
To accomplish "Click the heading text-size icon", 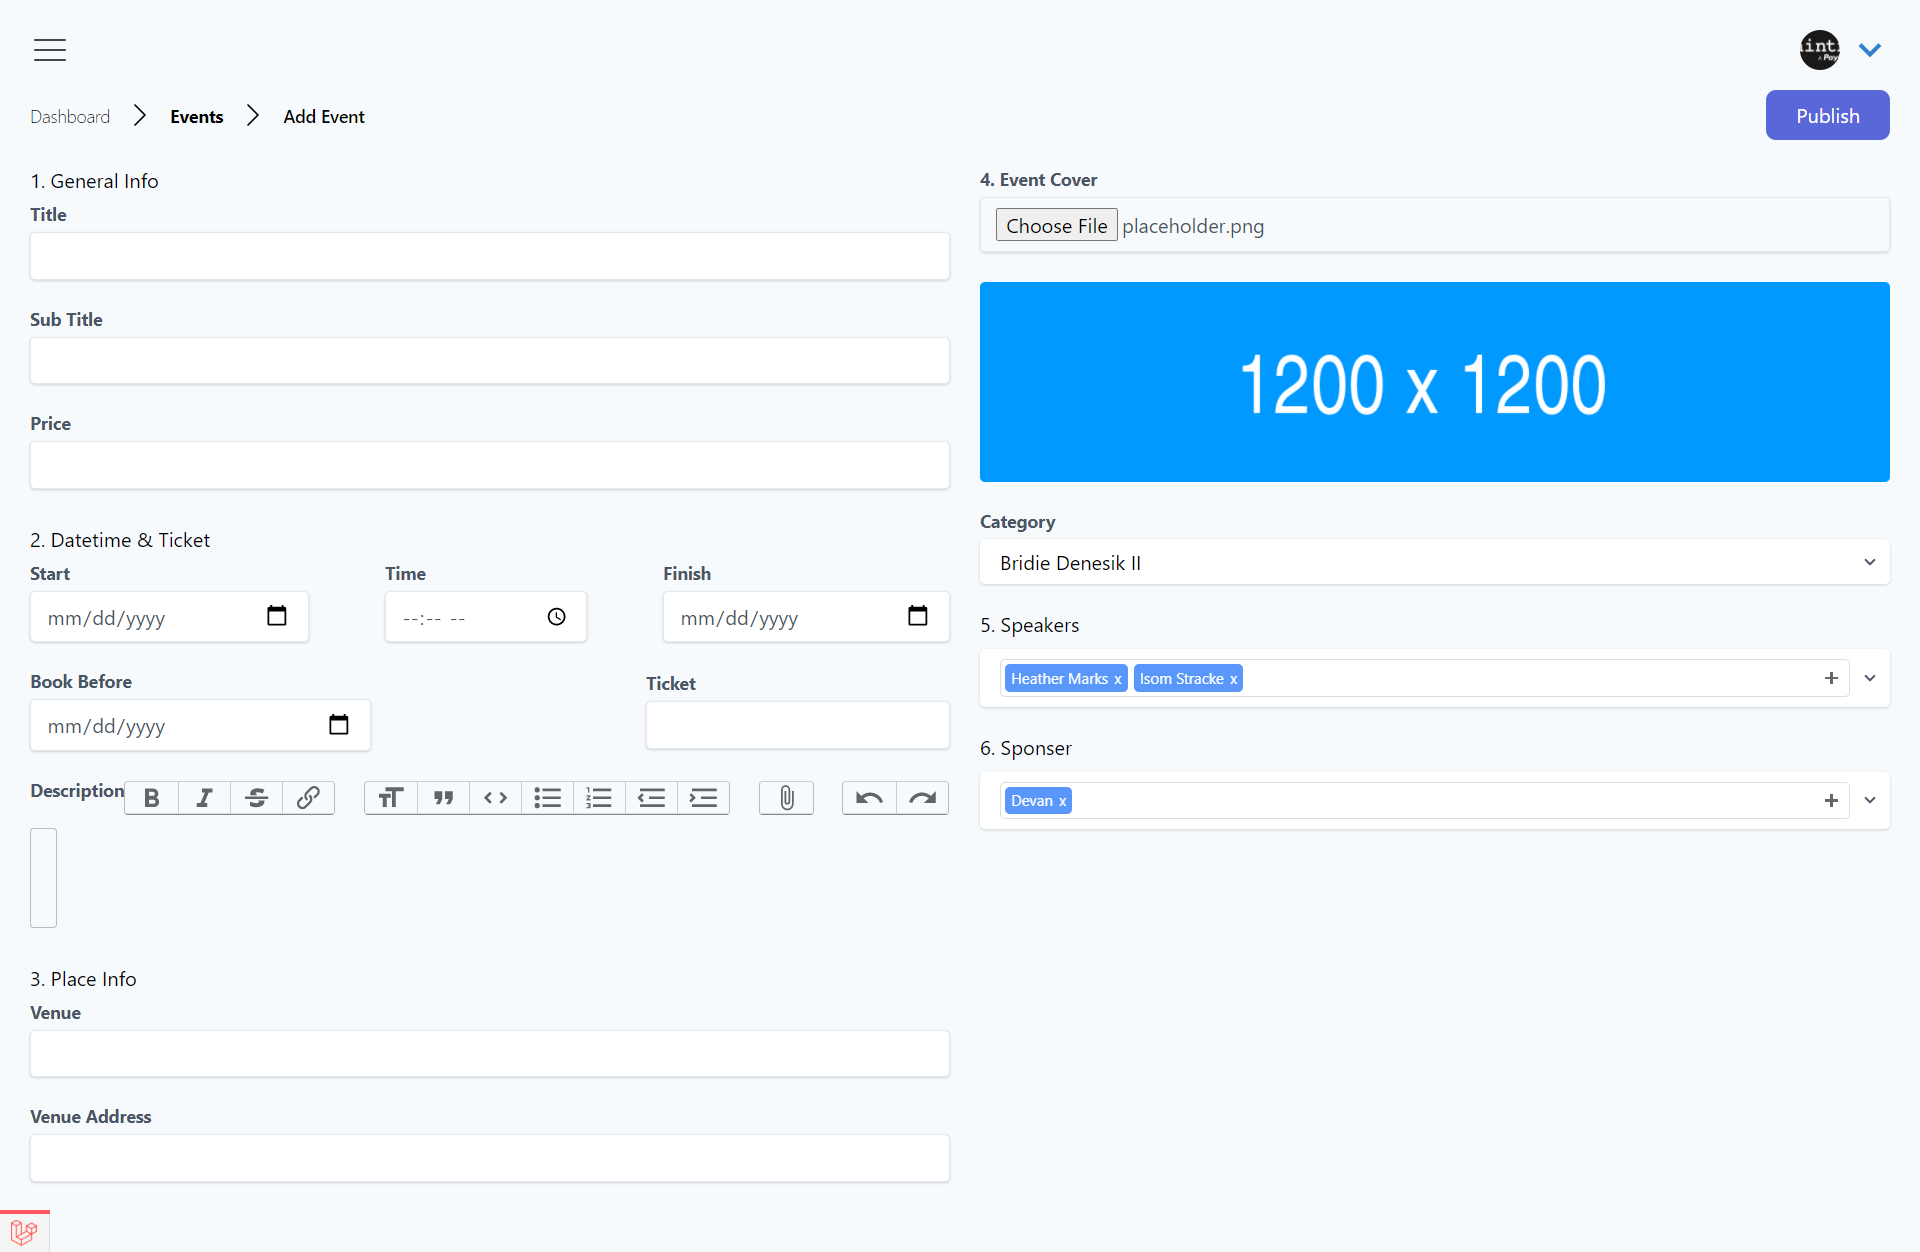I will point(391,798).
